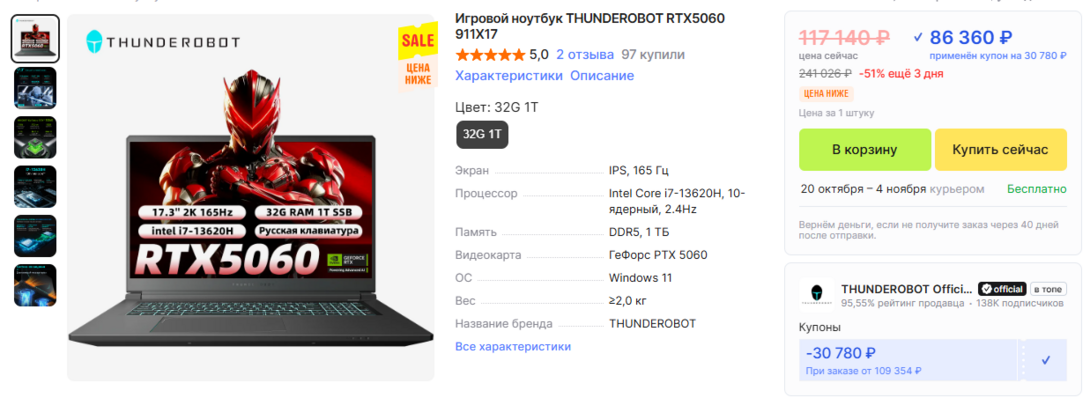Screen dimensions: 1090x420
Task: Add laptop with 'В корзину' button
Action: pyautogui.click(x=865, y=150)
